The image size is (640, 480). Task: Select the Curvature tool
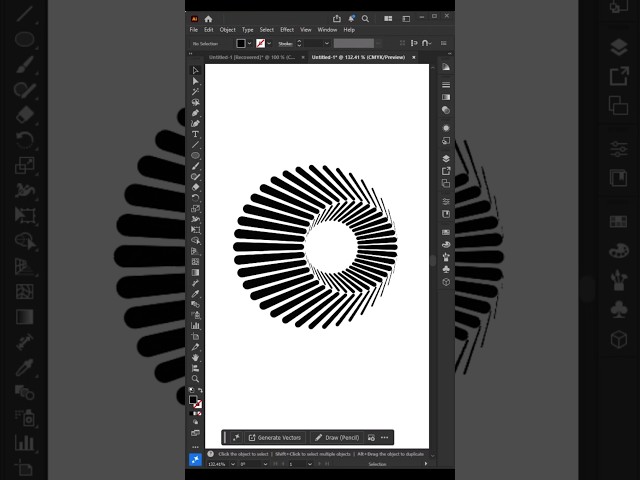pos(195,124)
